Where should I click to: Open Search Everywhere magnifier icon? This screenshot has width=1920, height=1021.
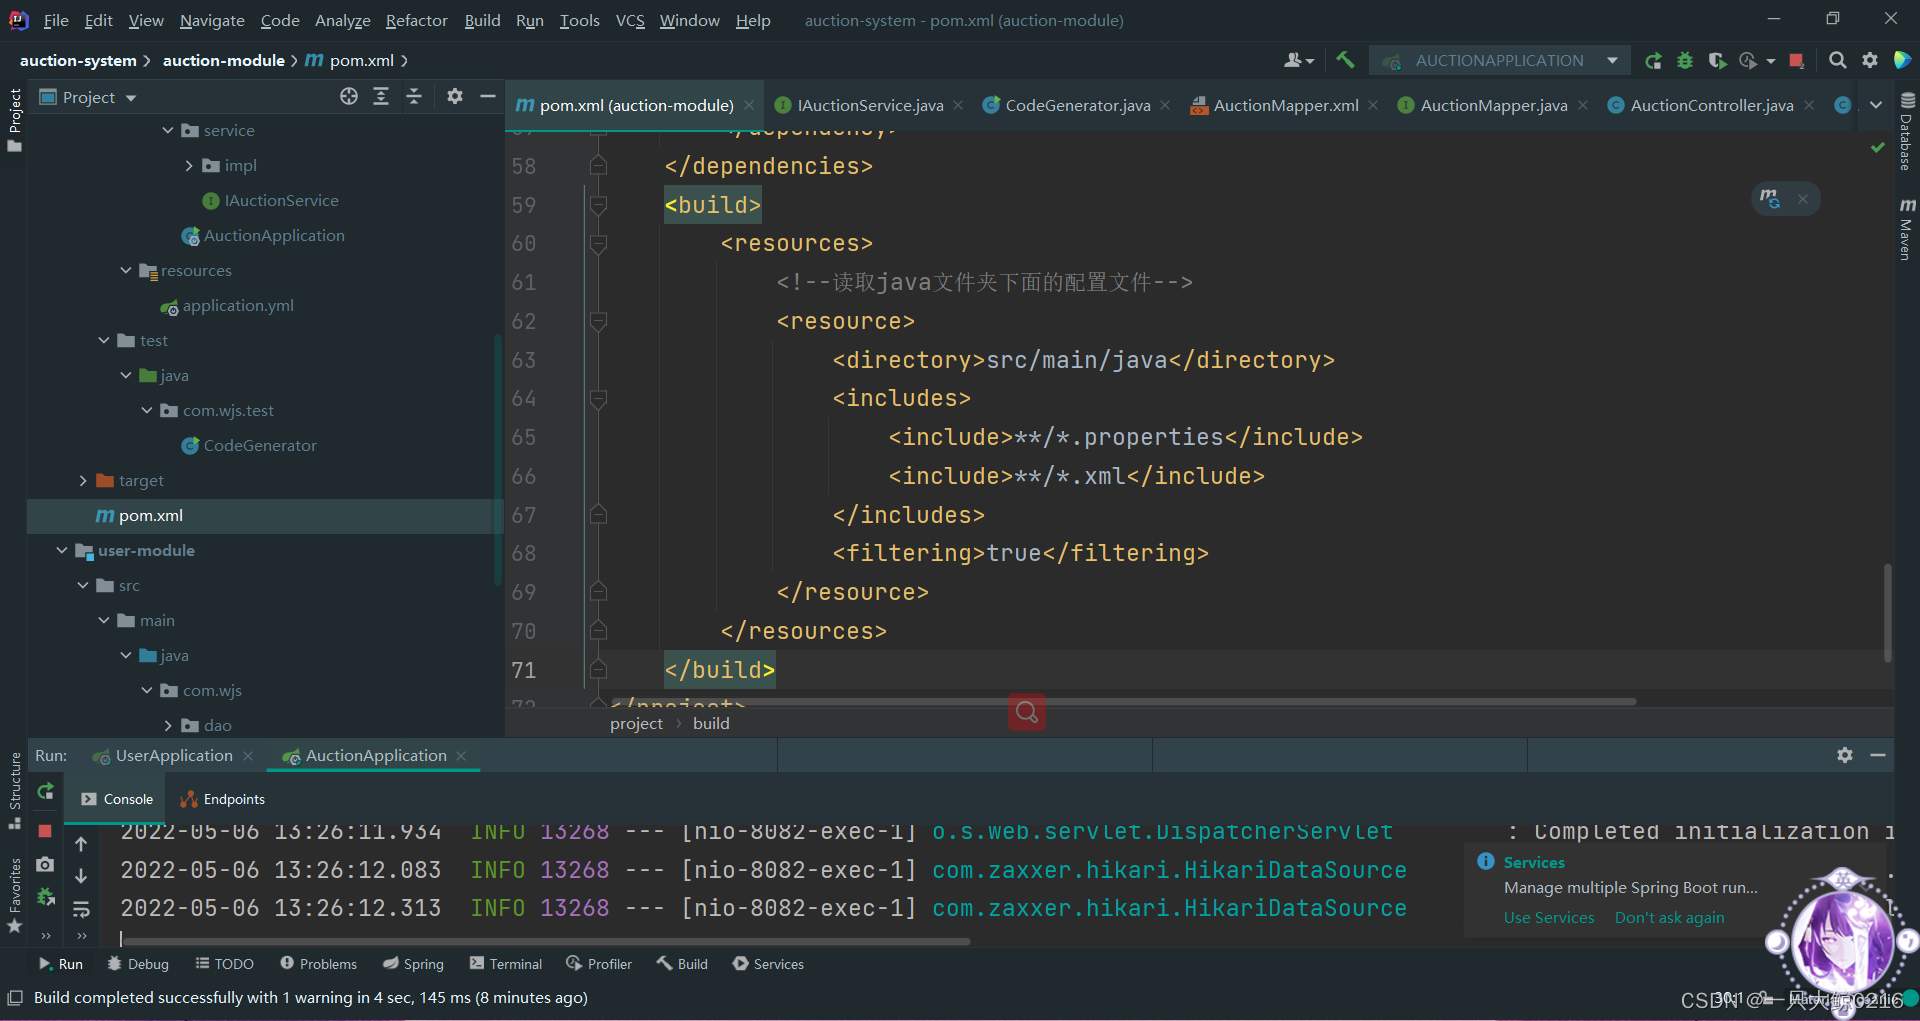1837,61
